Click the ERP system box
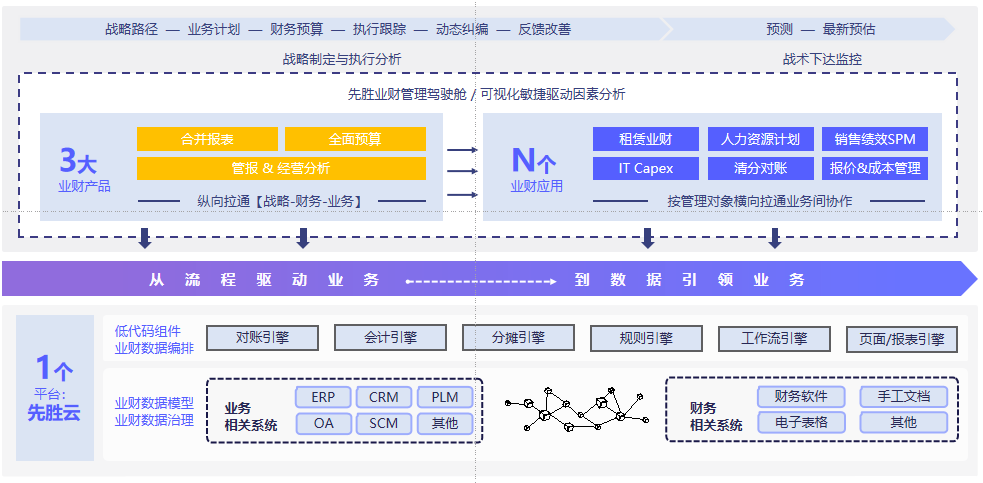 coord(323,397)
